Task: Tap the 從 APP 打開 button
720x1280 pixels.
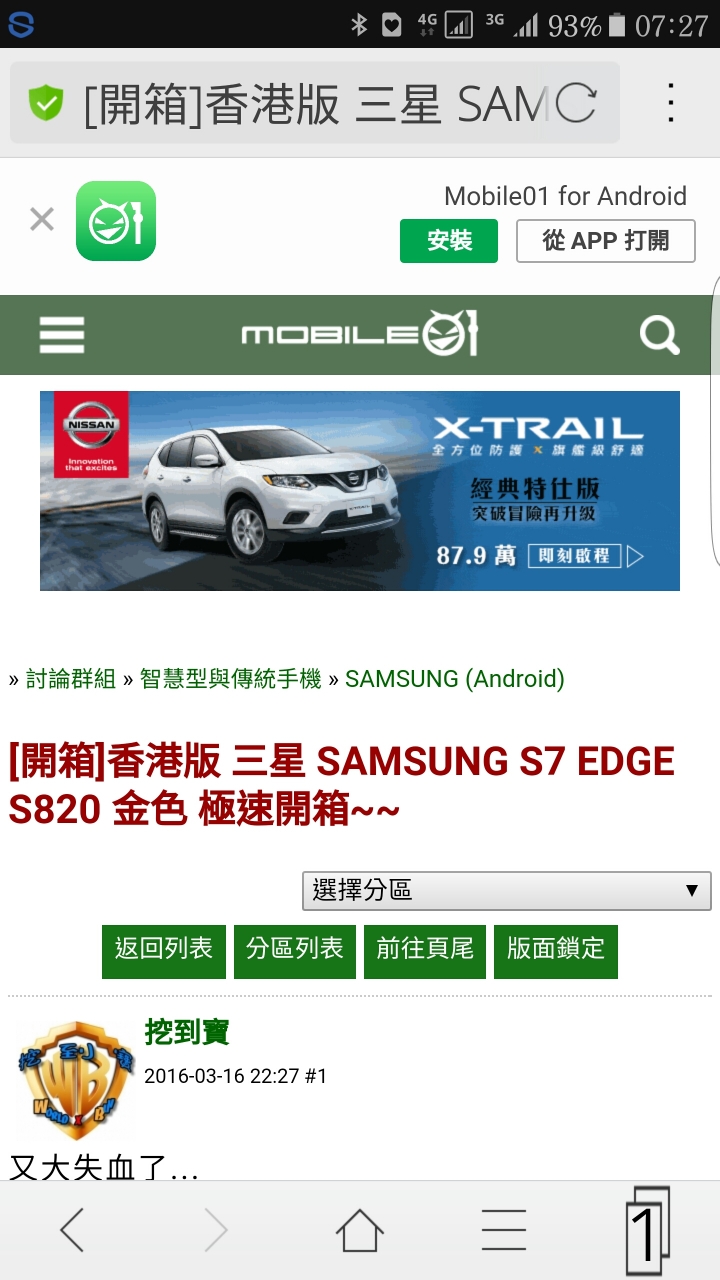Action: (x=606, y=241)
